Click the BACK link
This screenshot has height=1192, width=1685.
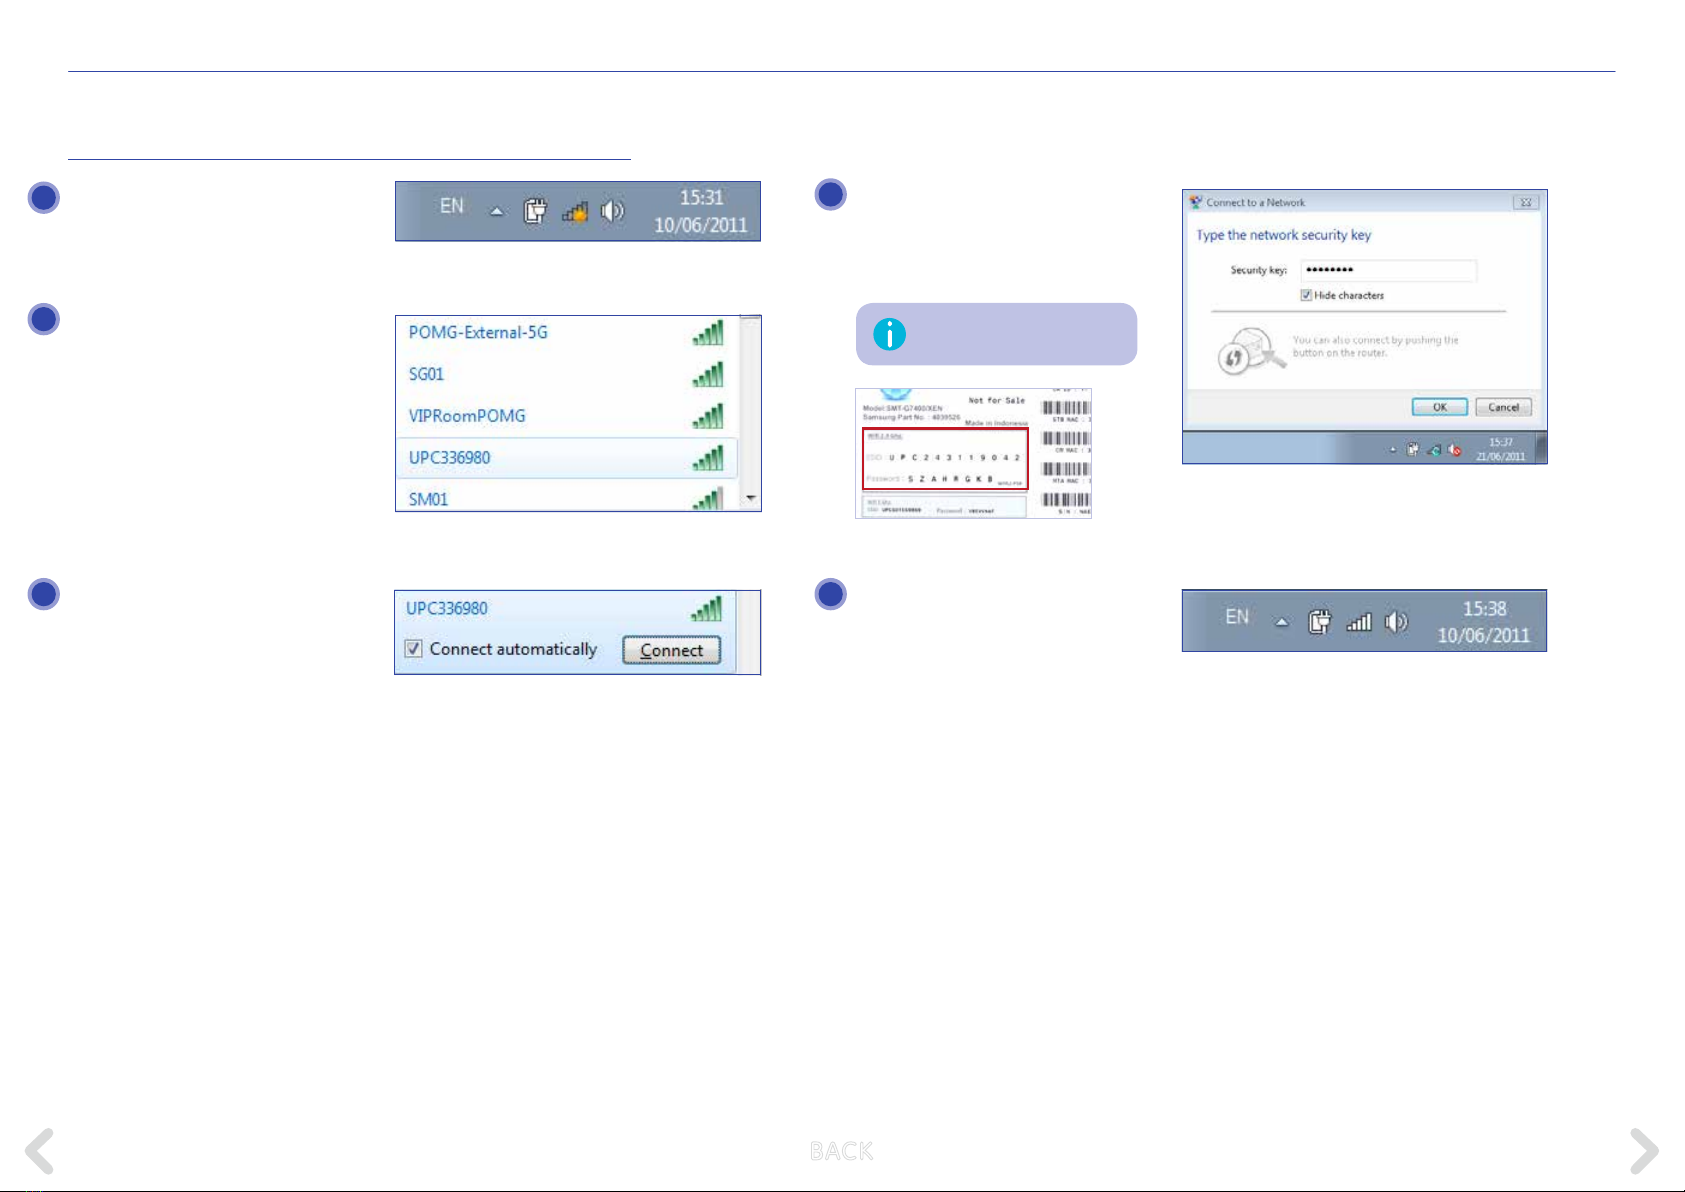(841, 1151)
